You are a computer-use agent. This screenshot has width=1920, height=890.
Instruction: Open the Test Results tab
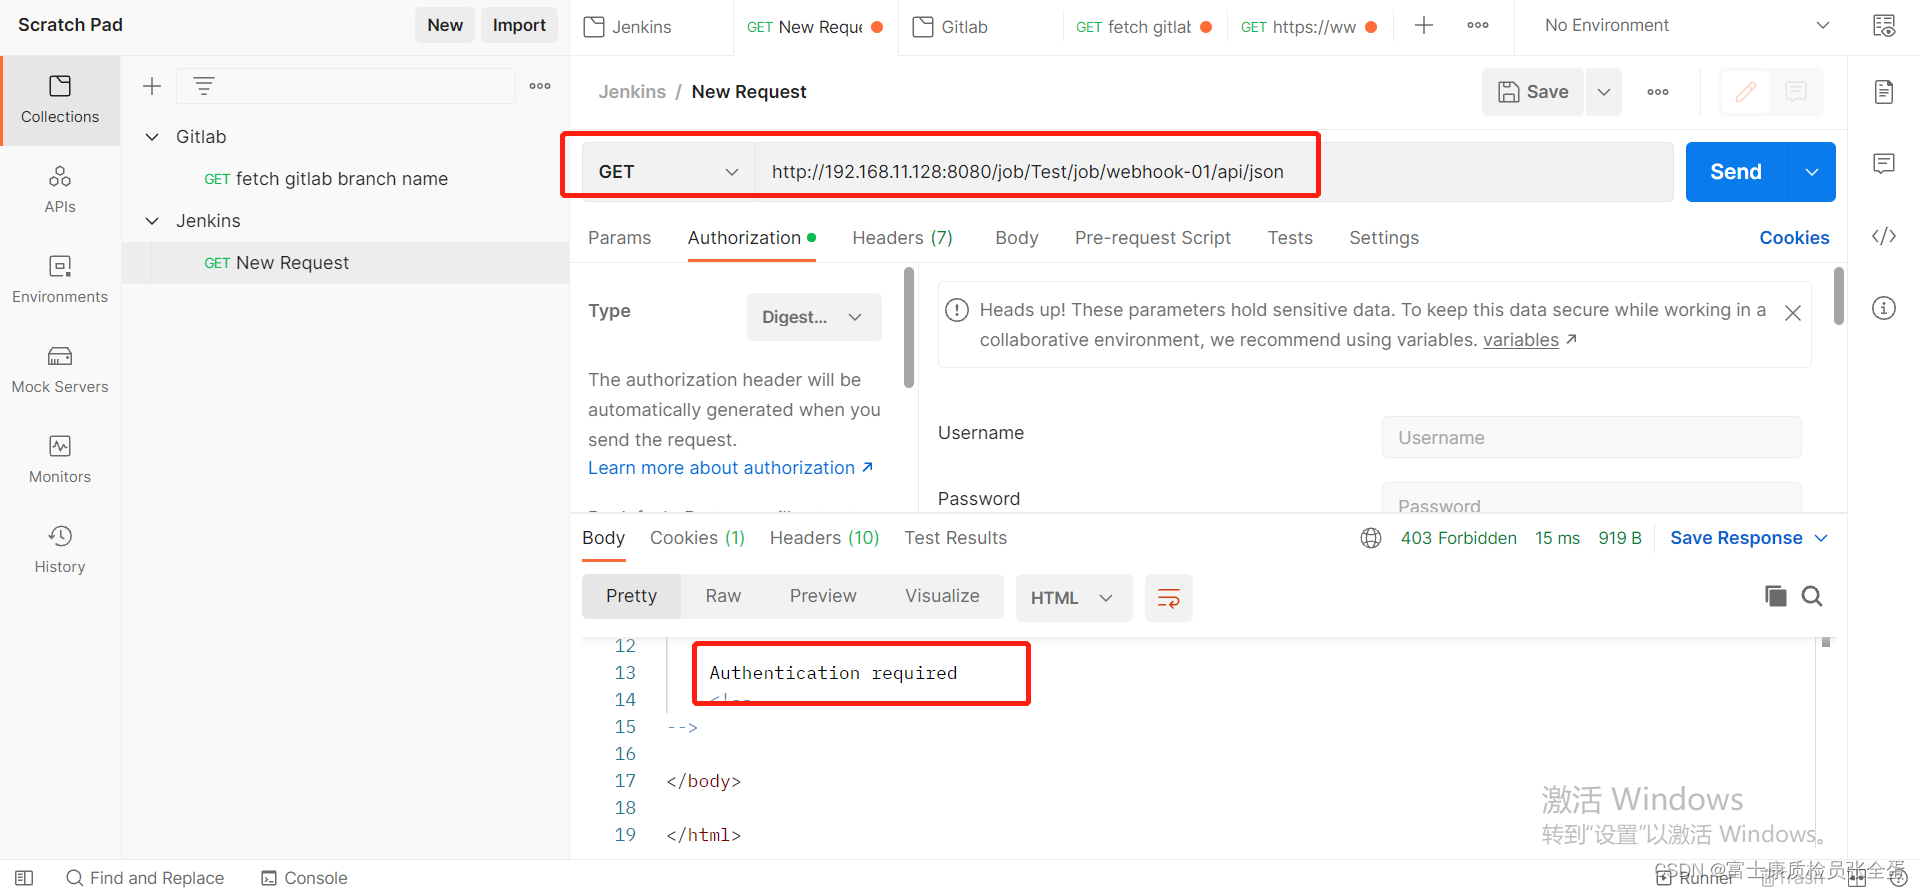tap(955, 538)
